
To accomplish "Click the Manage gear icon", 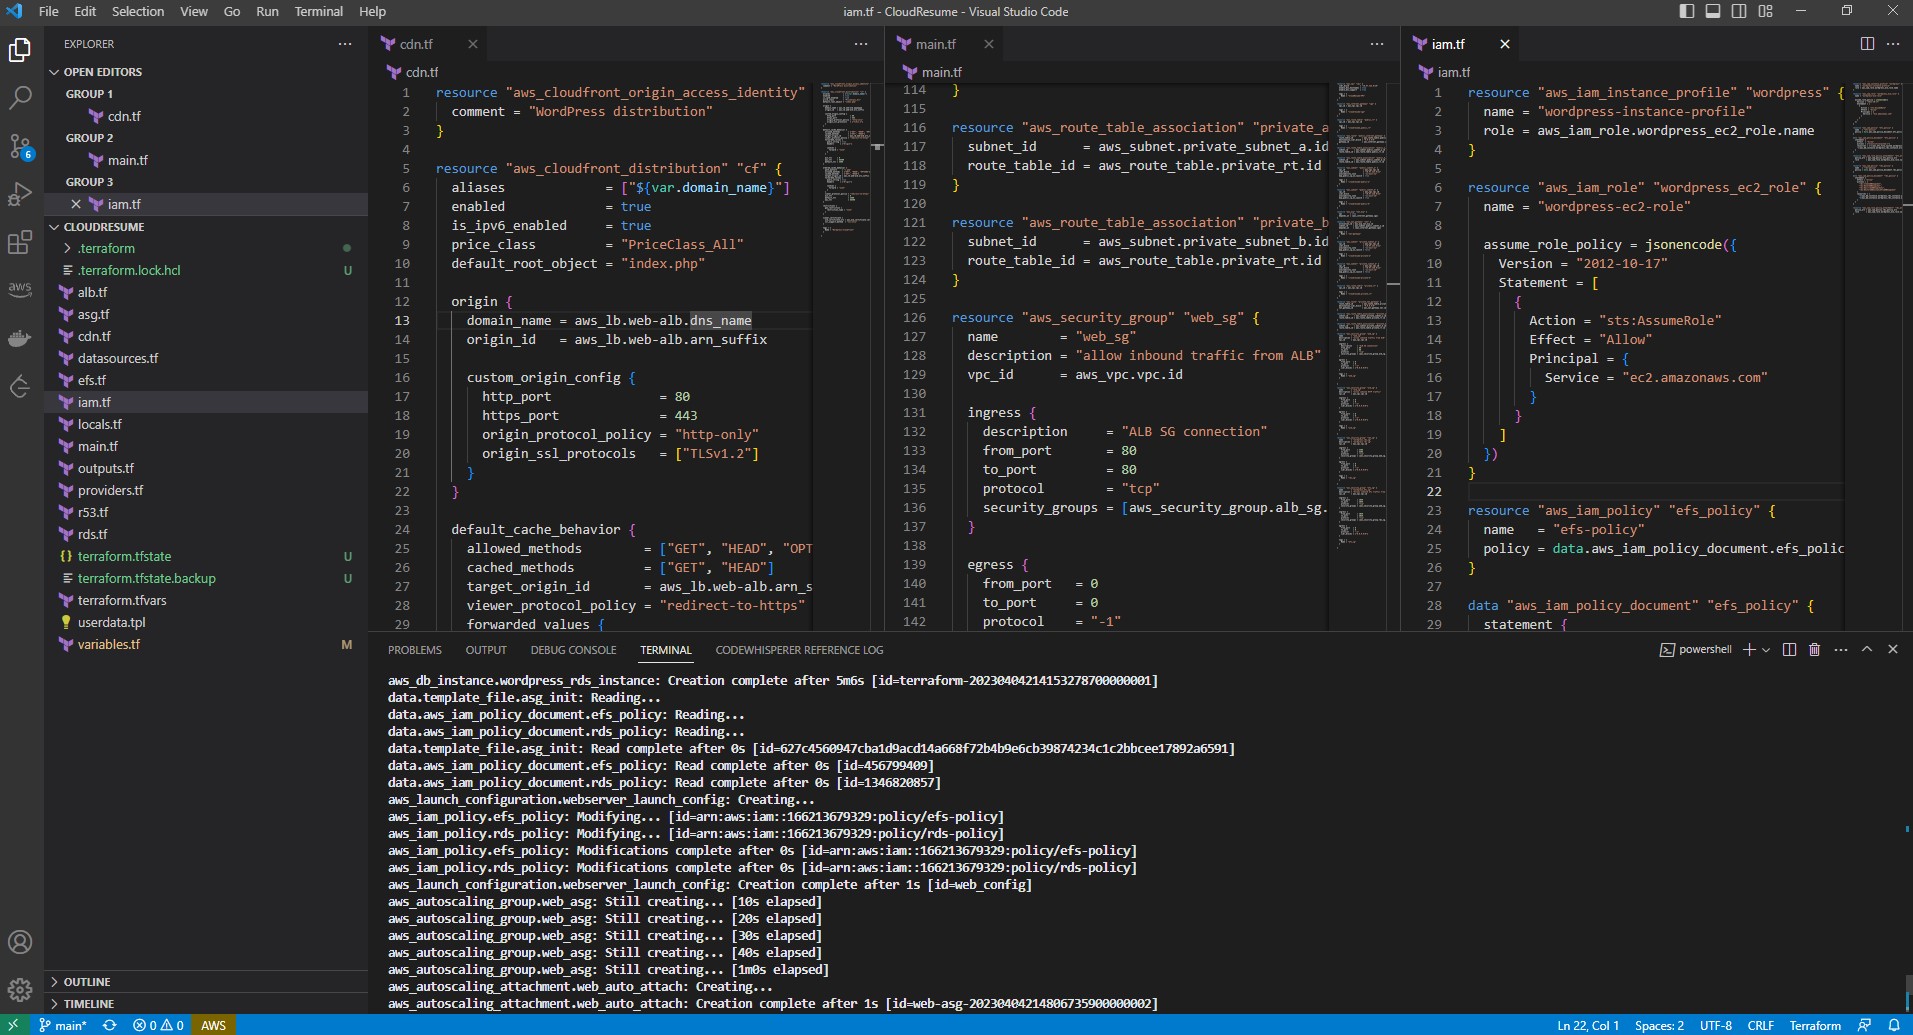I will click(20, 990).
